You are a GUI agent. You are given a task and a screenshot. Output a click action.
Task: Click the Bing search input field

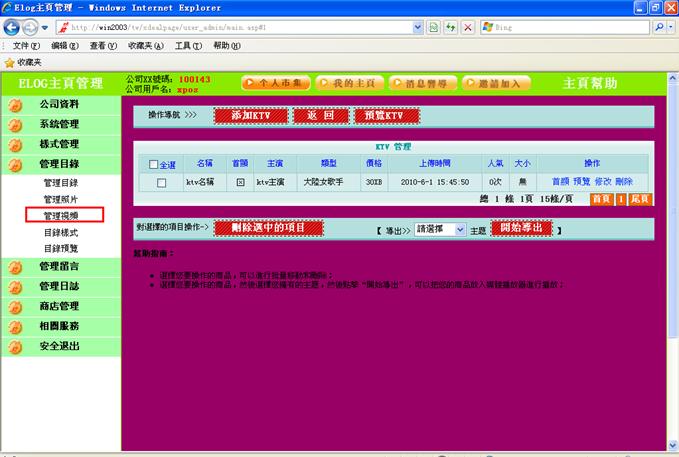tap(570, 27)
